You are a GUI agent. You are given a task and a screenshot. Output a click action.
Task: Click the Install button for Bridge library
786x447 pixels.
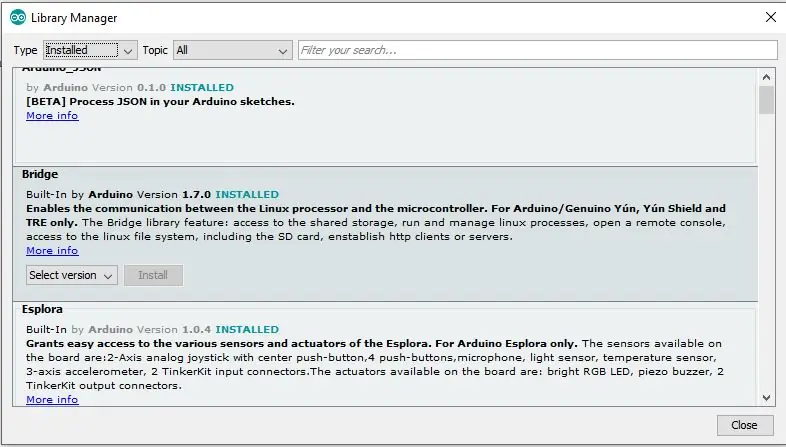(x=153, y=275)
